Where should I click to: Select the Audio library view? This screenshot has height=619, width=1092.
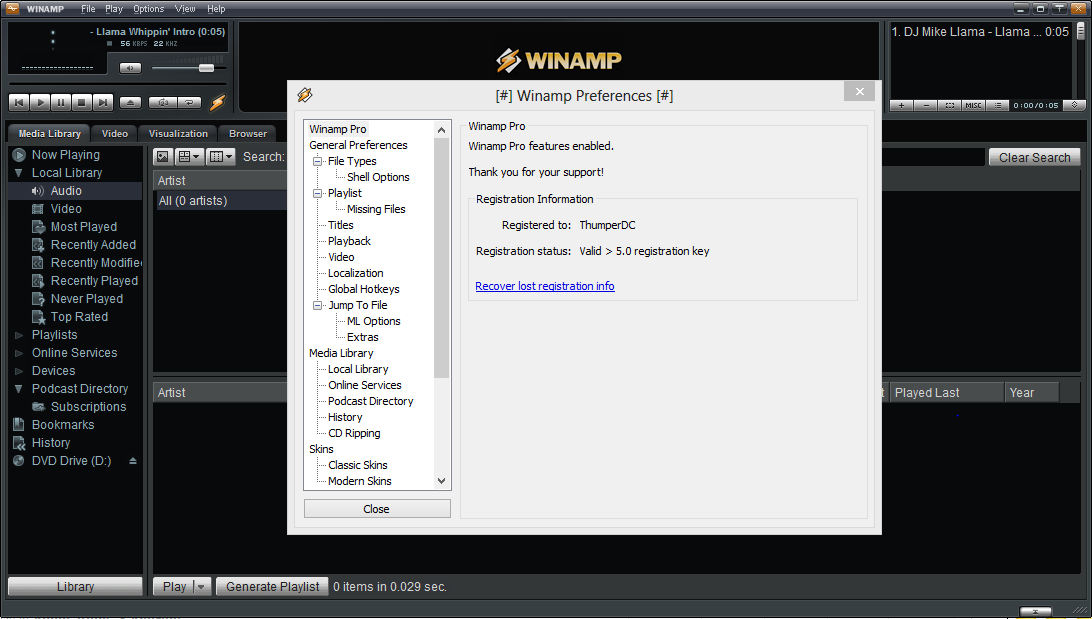point(66,191)
